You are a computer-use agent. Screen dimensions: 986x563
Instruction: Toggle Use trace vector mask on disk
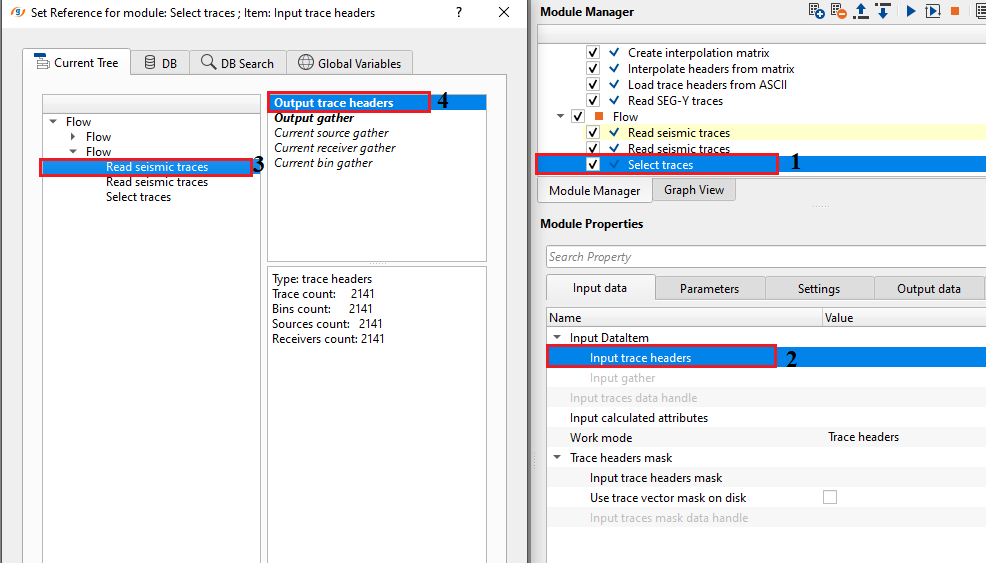pyautogui.click(x=830, y=497)
